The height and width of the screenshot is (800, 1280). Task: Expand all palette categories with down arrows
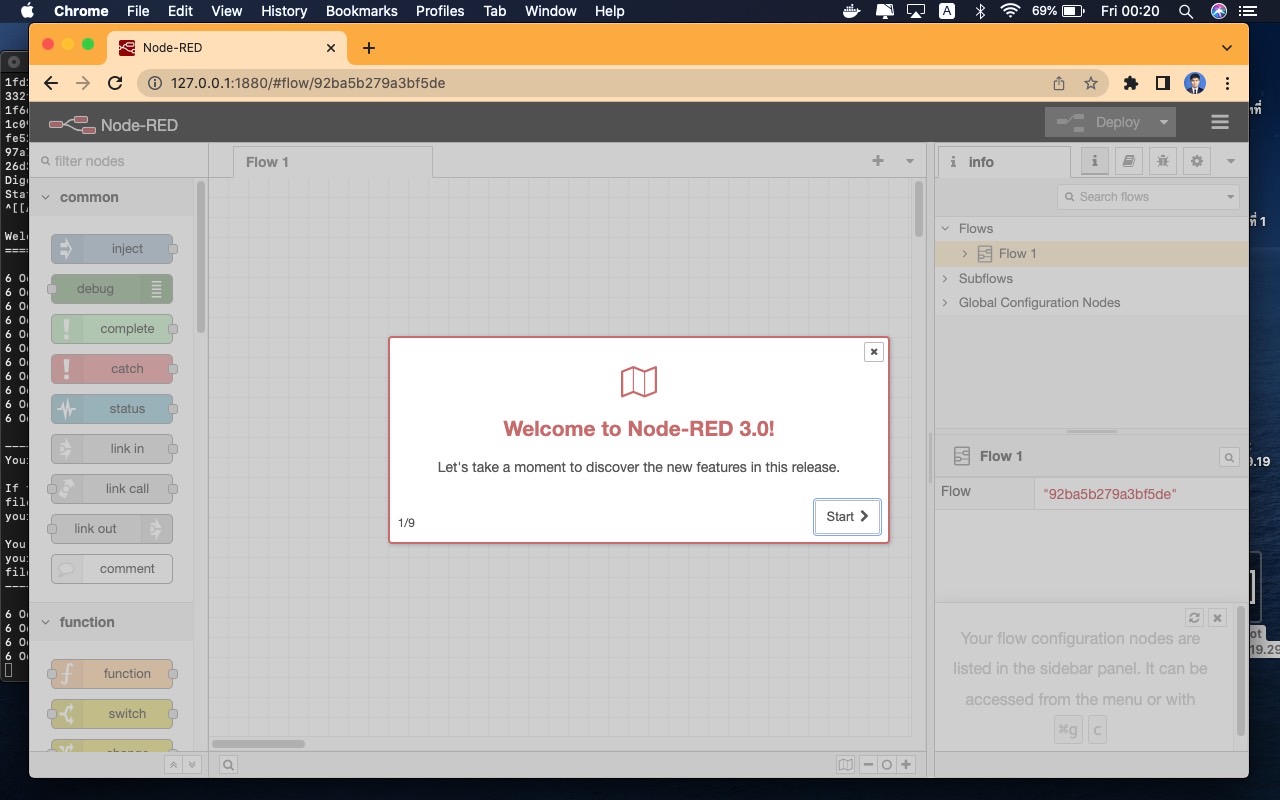click(x=192, y=765)
